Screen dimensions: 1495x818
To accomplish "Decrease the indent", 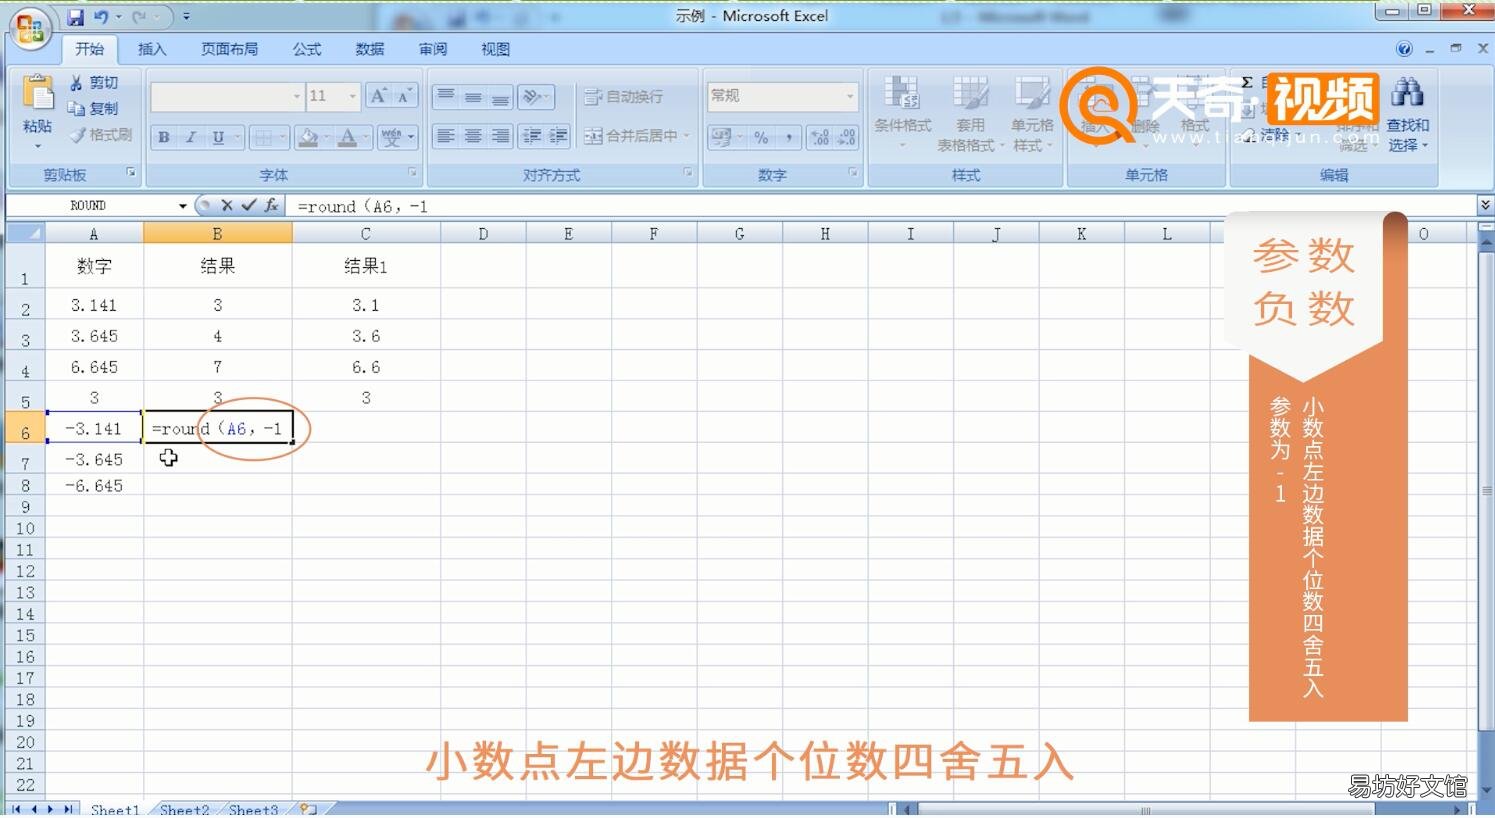I will coord(532,136).
